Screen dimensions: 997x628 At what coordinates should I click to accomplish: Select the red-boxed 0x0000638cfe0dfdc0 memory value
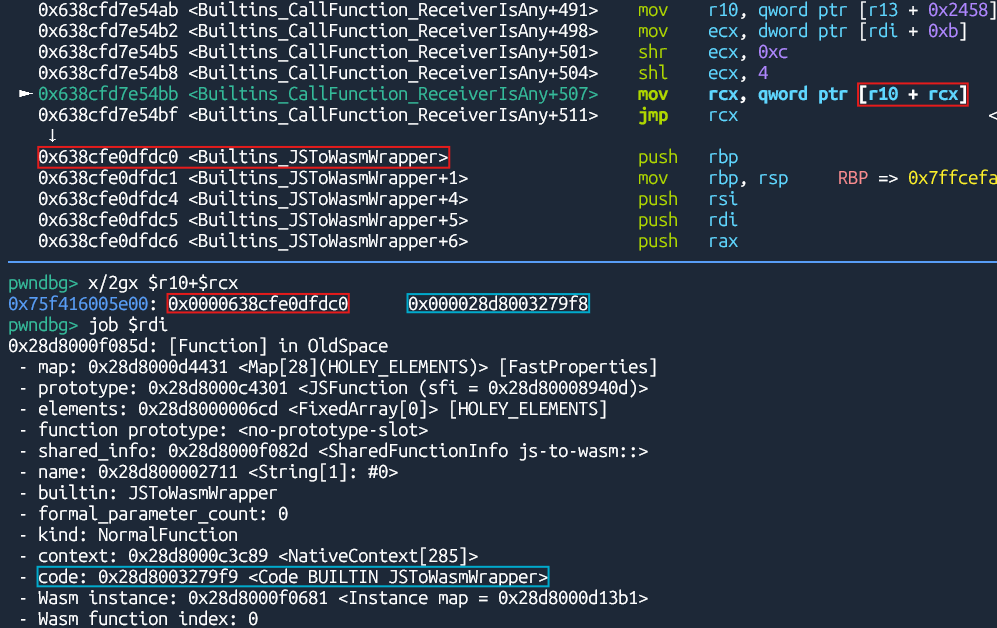258,304
